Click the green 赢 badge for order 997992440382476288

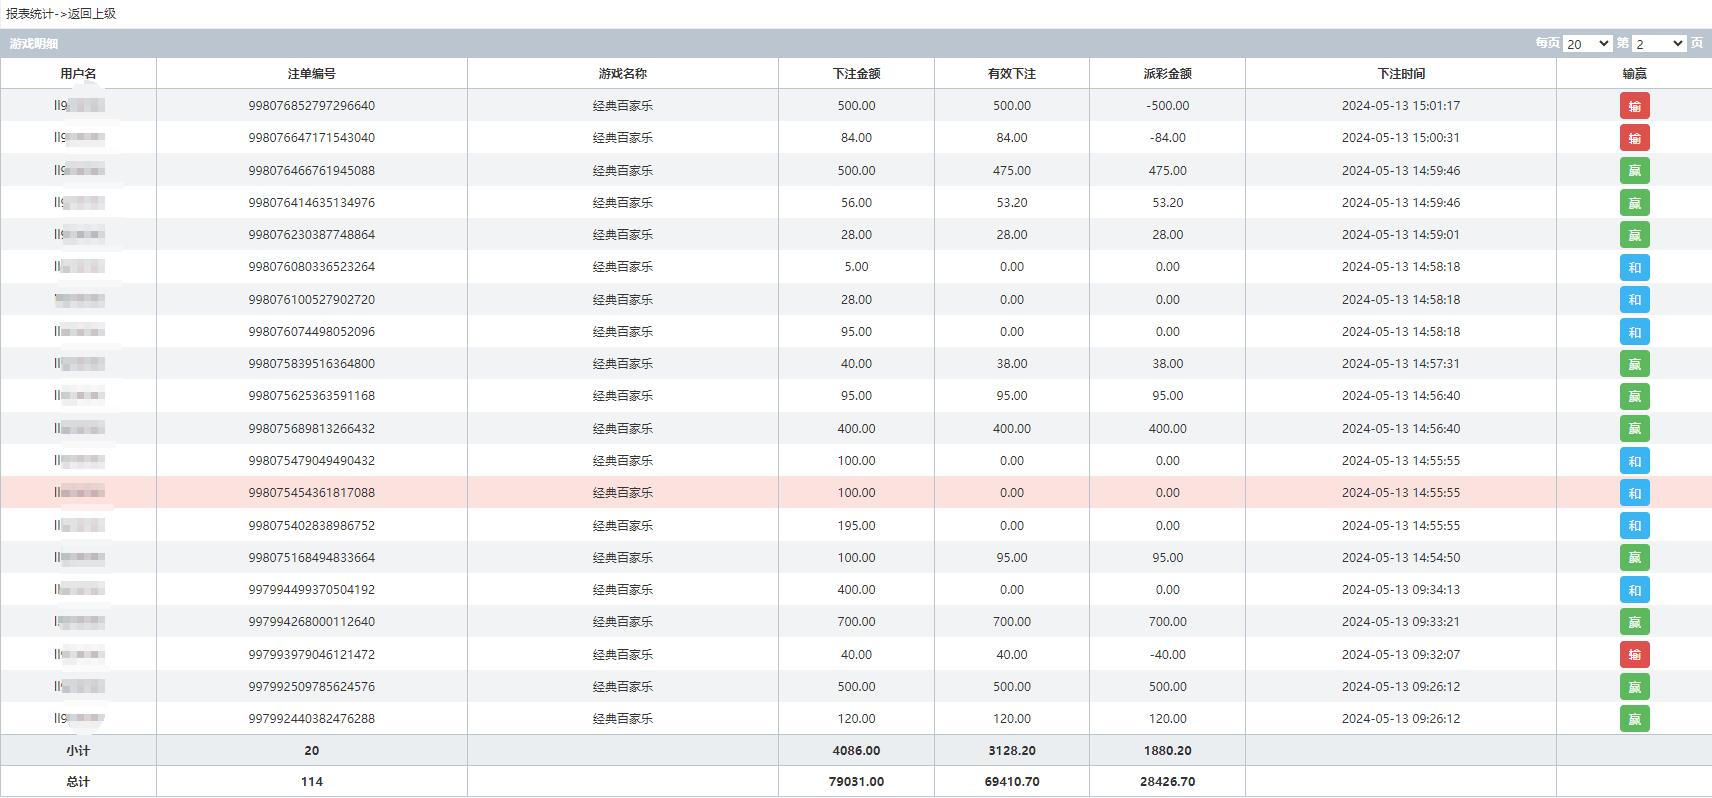click(x=1635, y=719)
